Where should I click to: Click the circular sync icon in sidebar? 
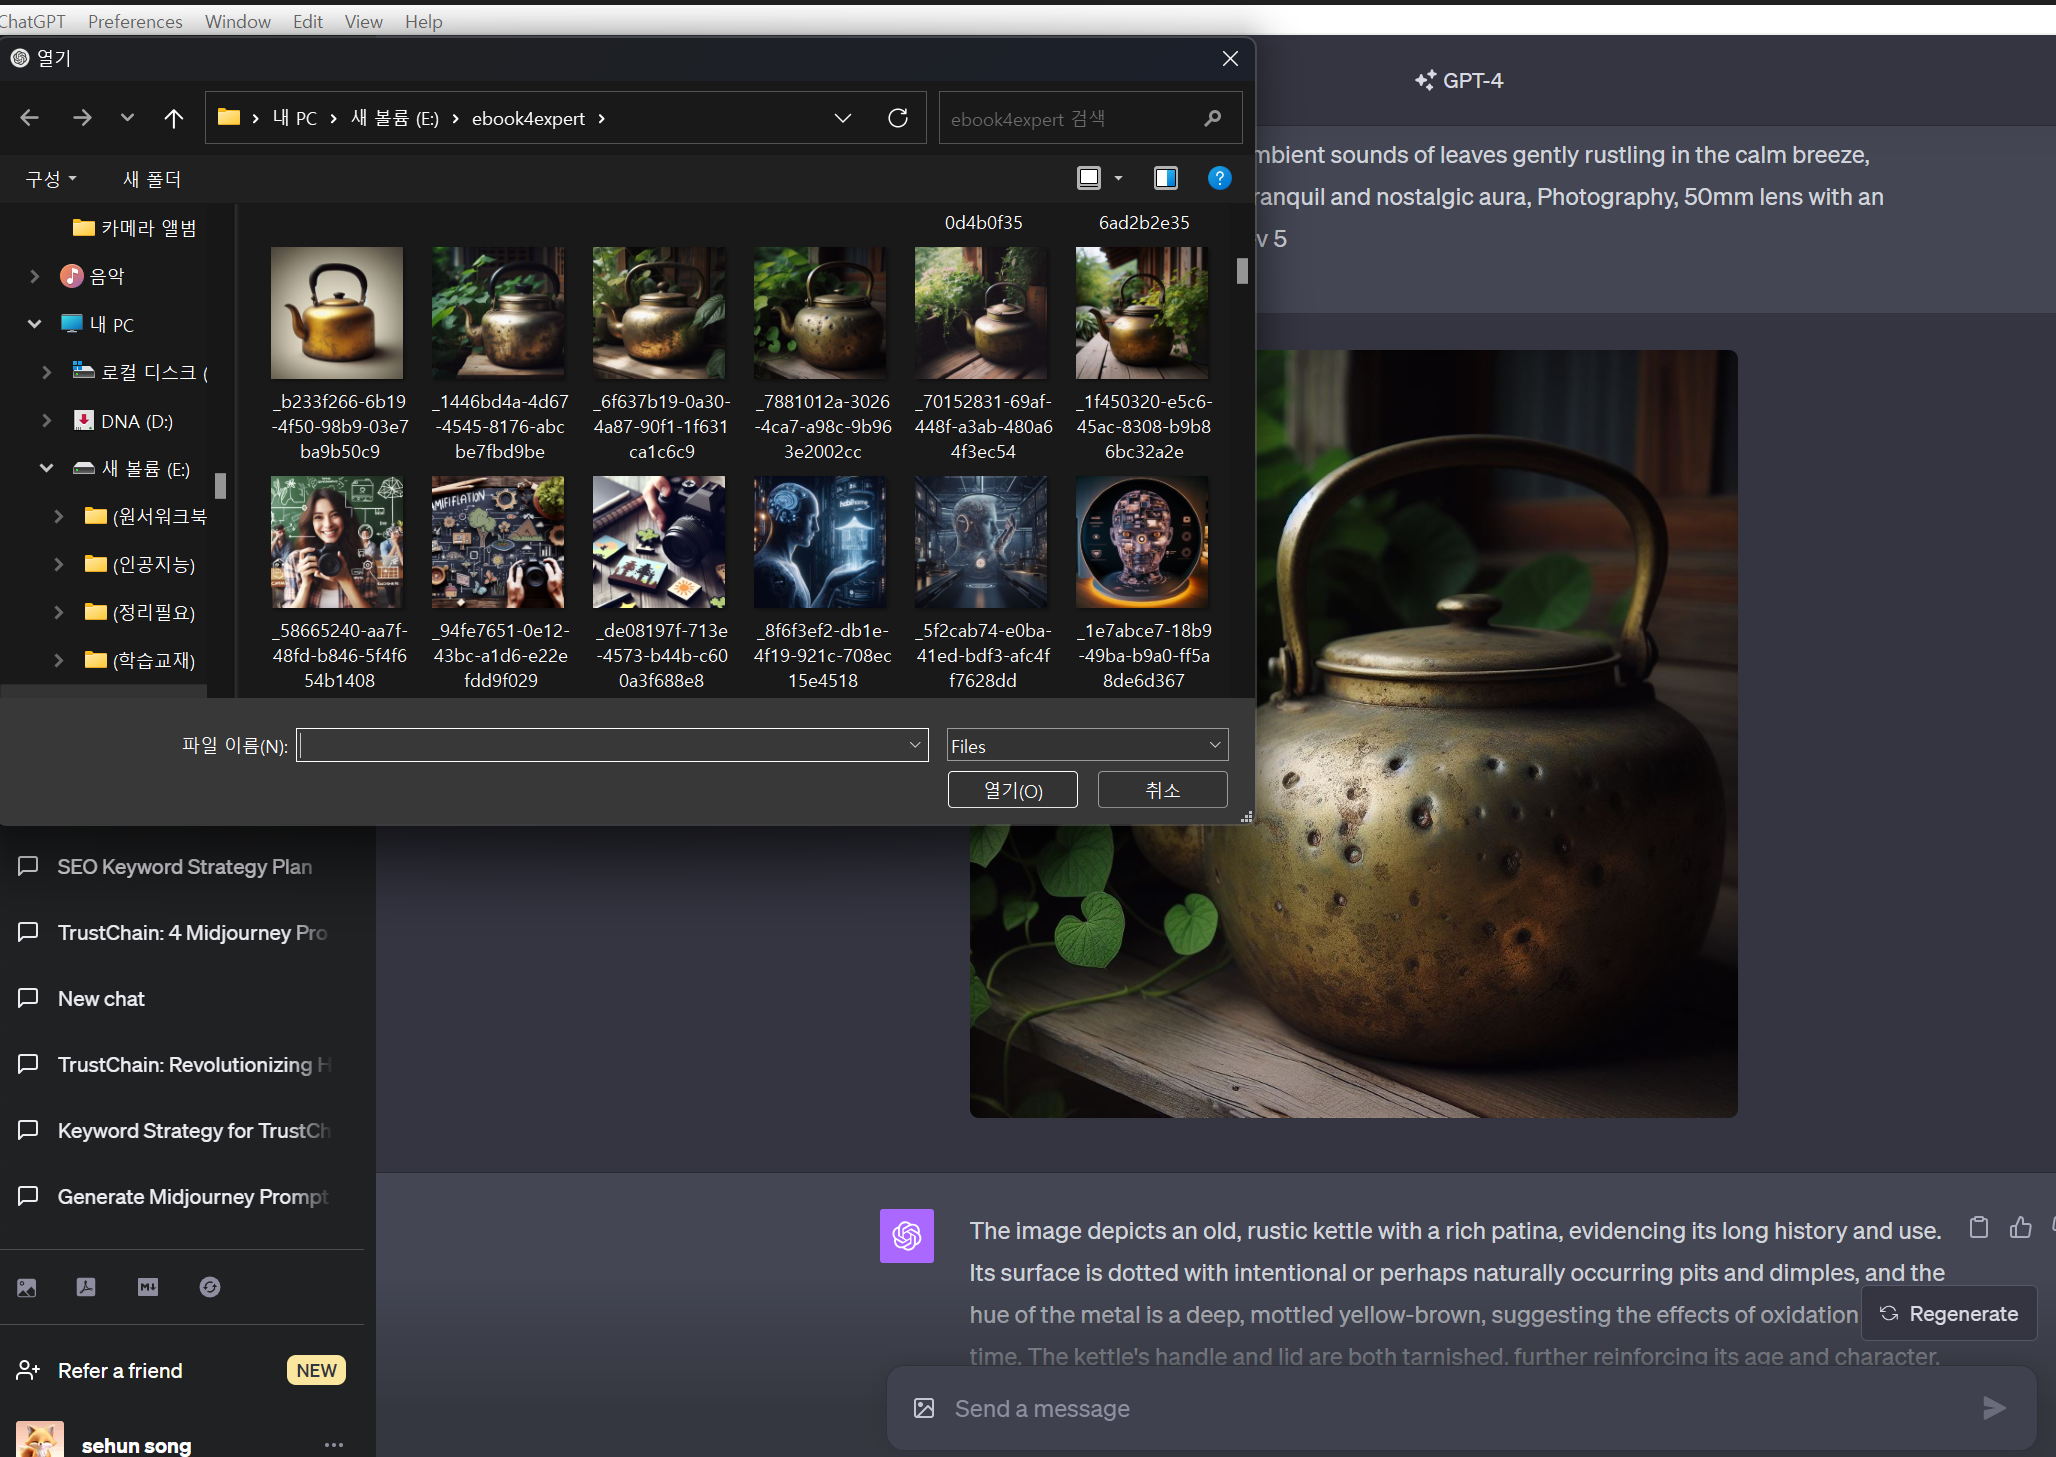tap(209, 1287)
